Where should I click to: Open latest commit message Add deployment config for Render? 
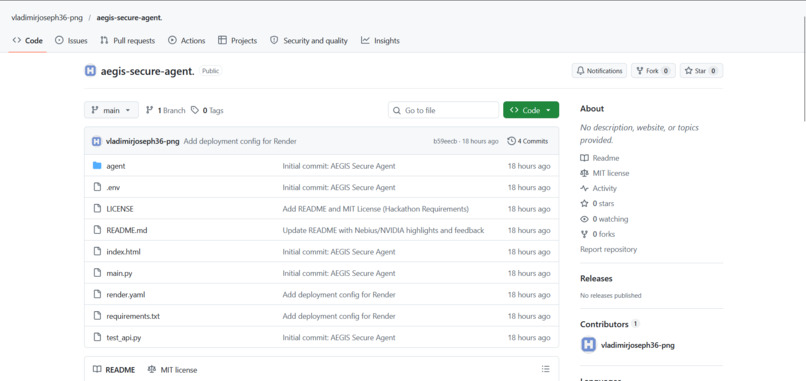(x=240, y=141)
